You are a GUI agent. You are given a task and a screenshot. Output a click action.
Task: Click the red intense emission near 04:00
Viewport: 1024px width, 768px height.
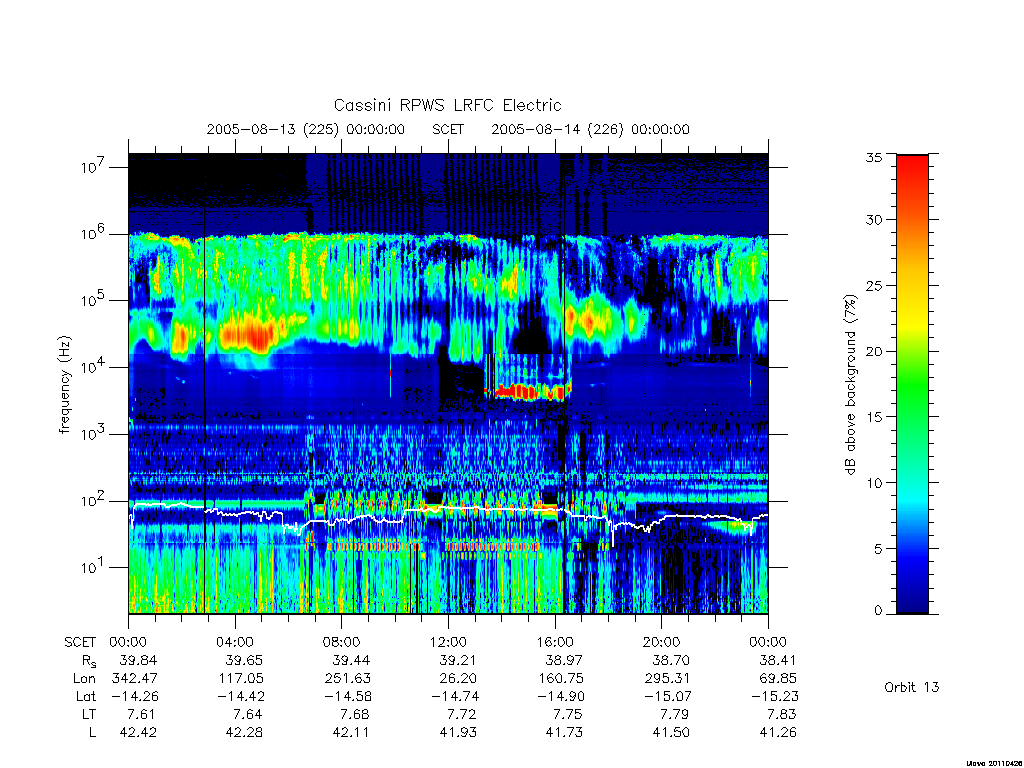[248, 335]
